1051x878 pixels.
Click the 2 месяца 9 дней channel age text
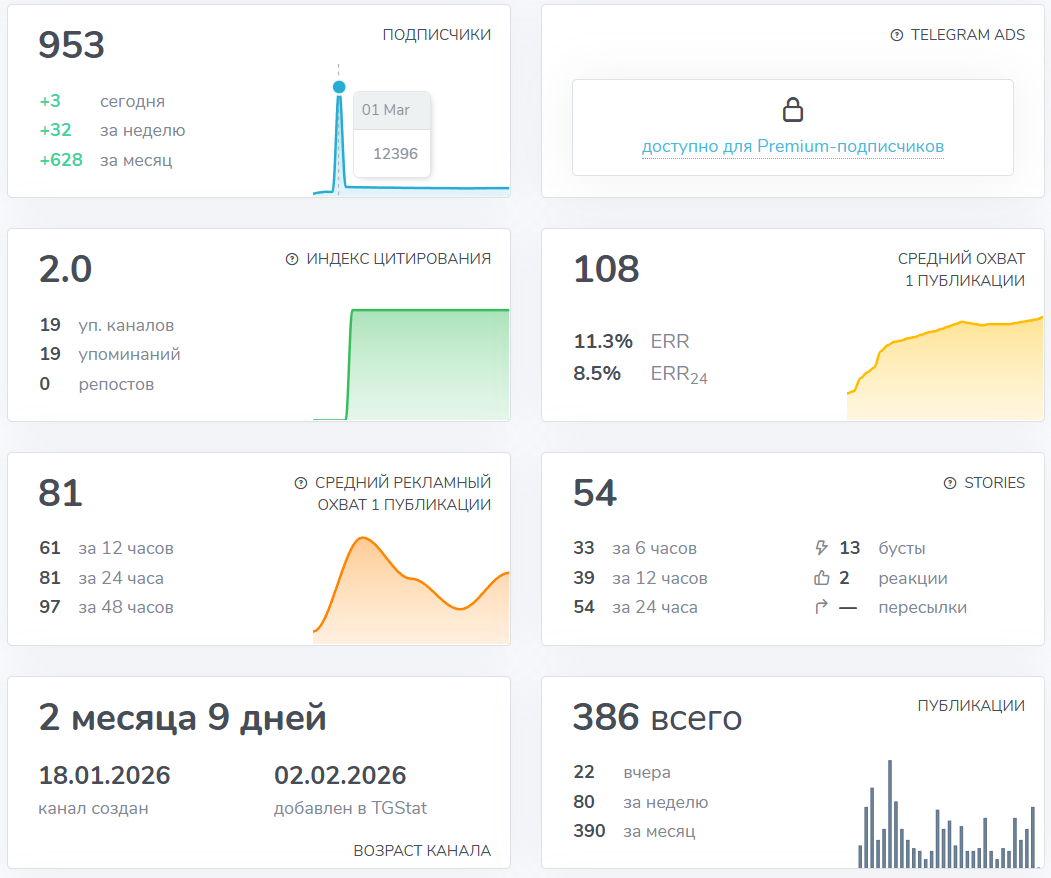(182, 717)
